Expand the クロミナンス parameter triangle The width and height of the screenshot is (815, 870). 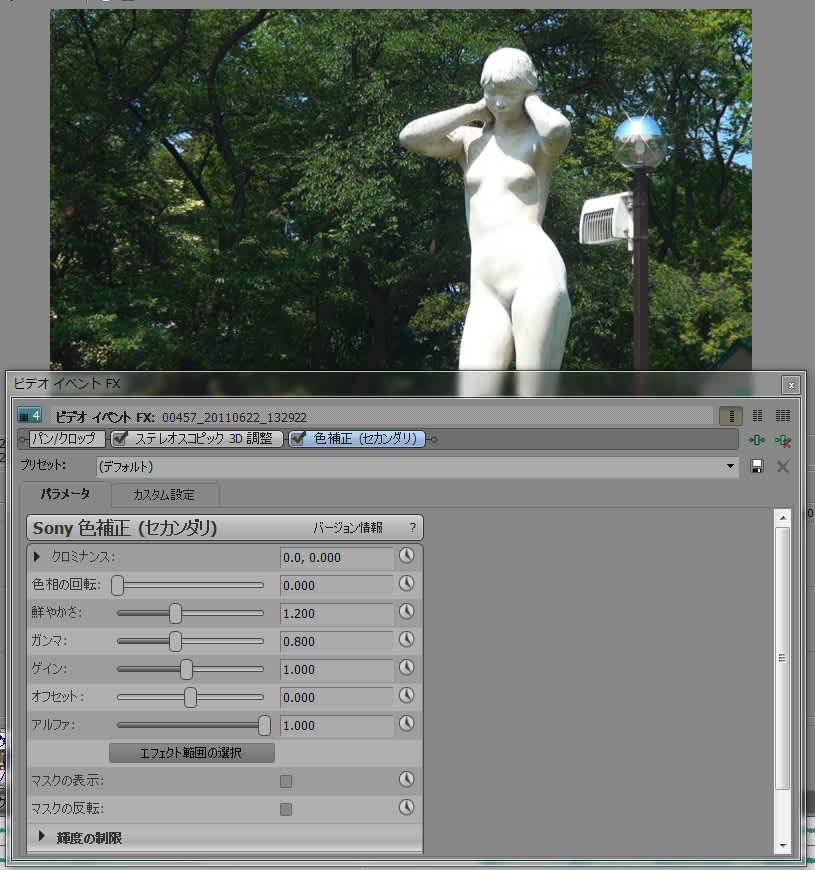pos(37,556)
